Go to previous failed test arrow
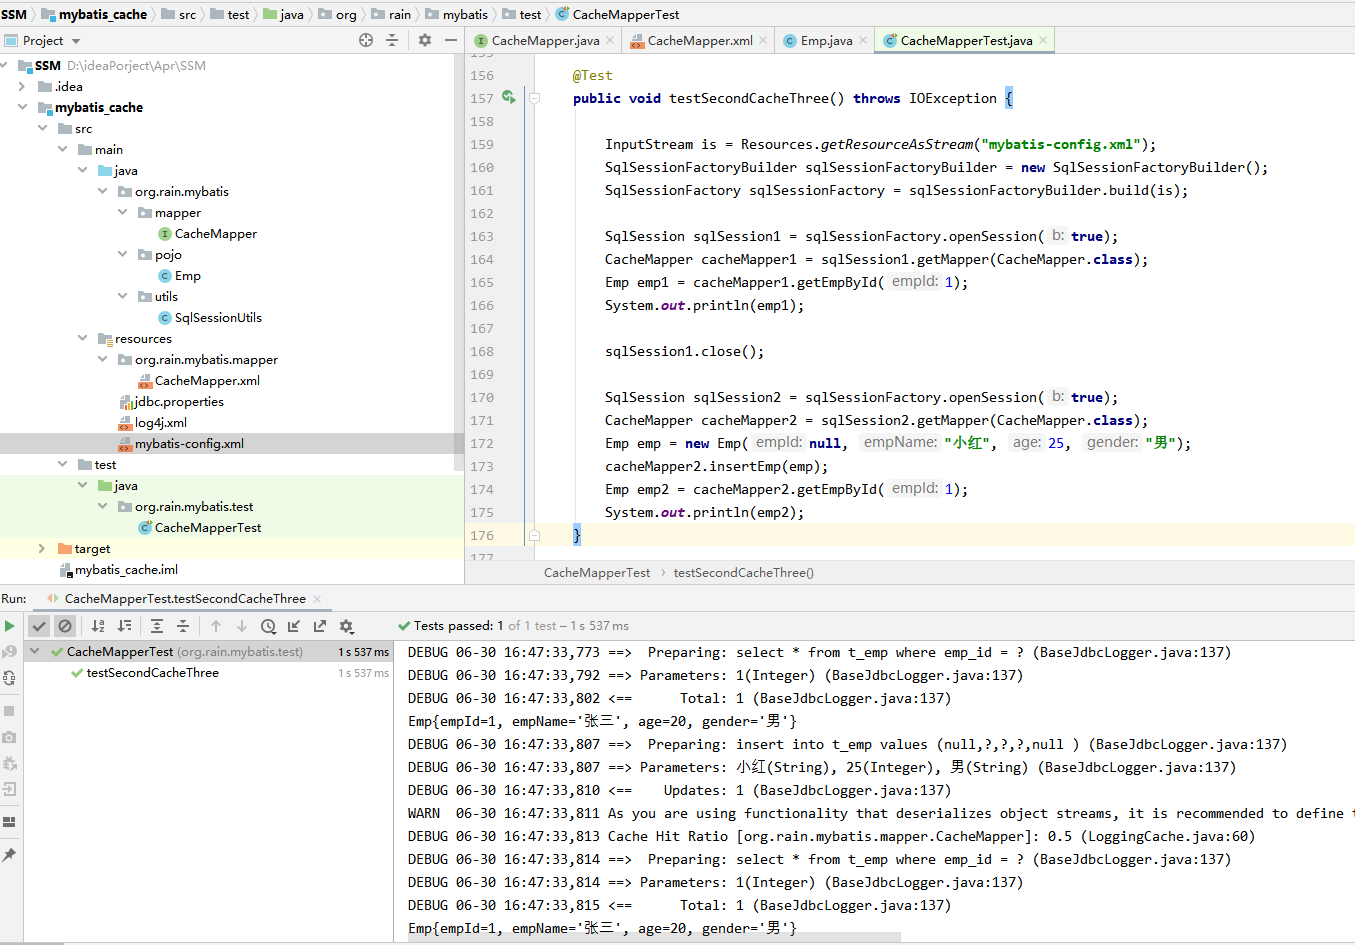This screenshot has height=945, width=1355. point(216,626)
